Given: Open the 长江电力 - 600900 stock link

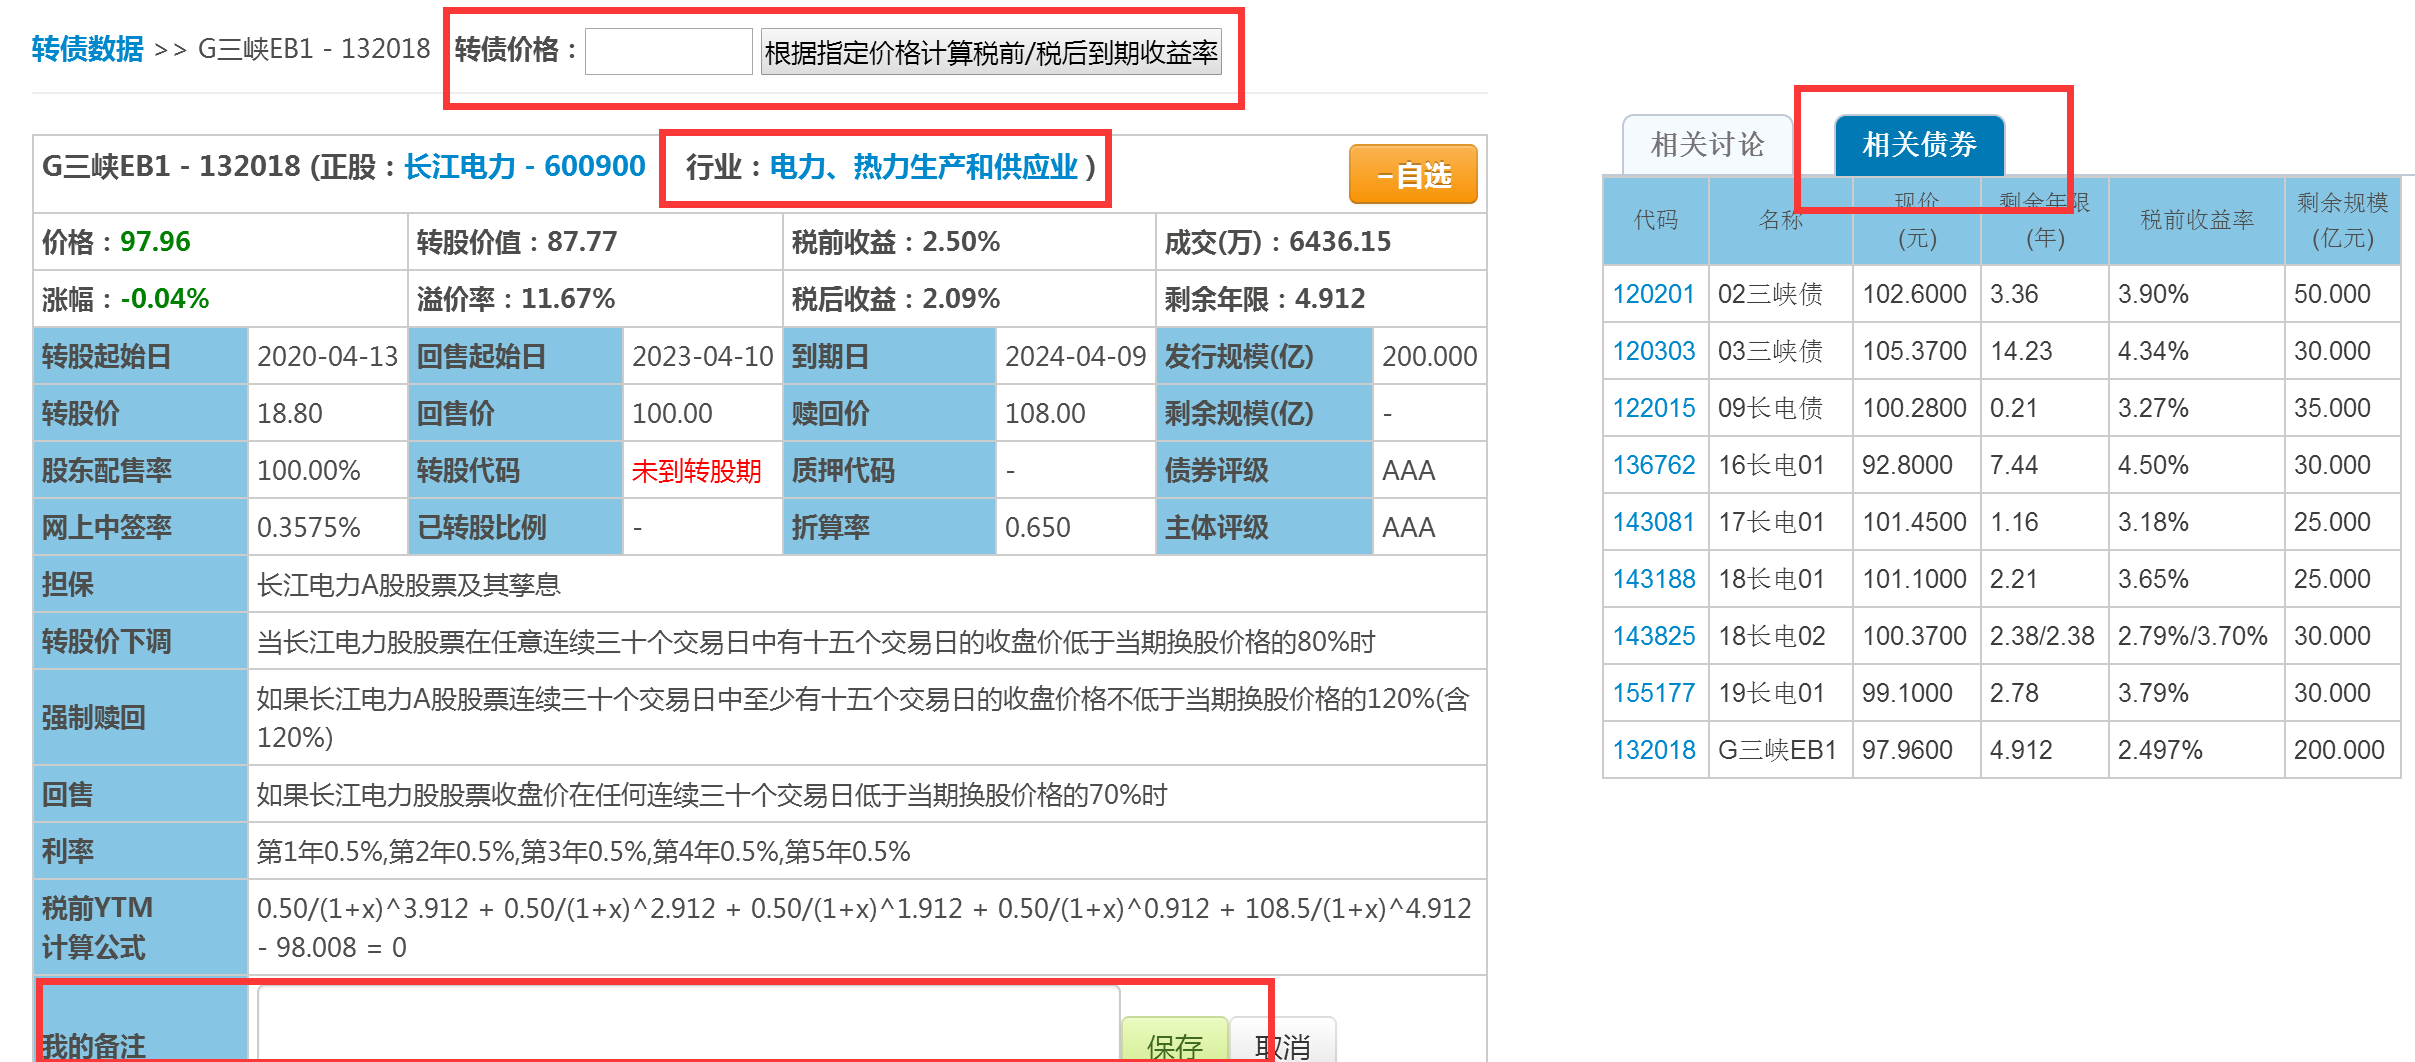Looking at the screenshot, I should click(524, 166).
